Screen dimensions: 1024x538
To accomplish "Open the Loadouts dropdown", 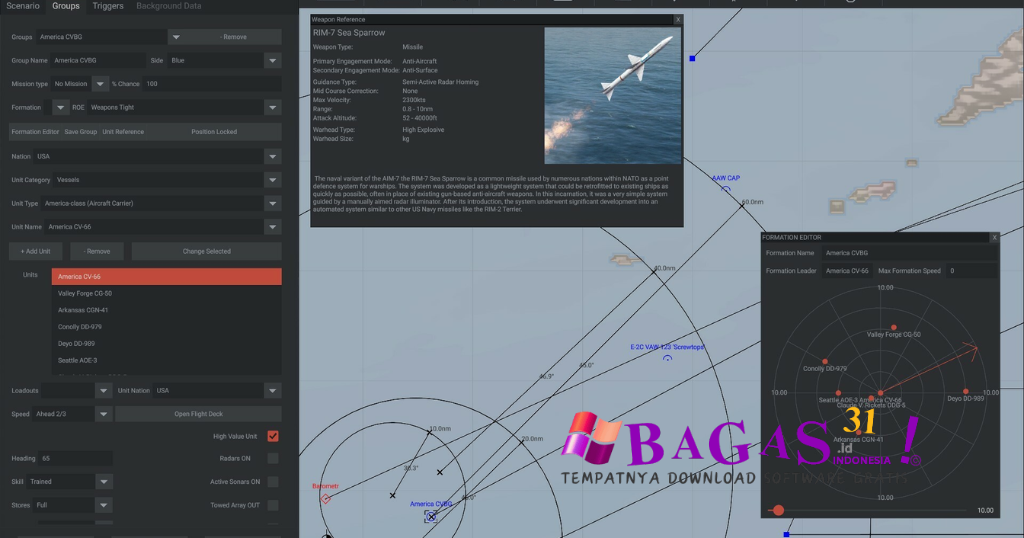I will 103,391.
